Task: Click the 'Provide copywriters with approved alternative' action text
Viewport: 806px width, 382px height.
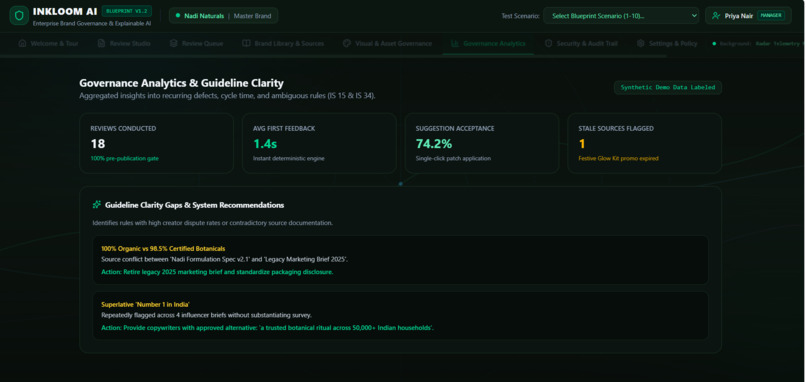Action: pos(267,328)
